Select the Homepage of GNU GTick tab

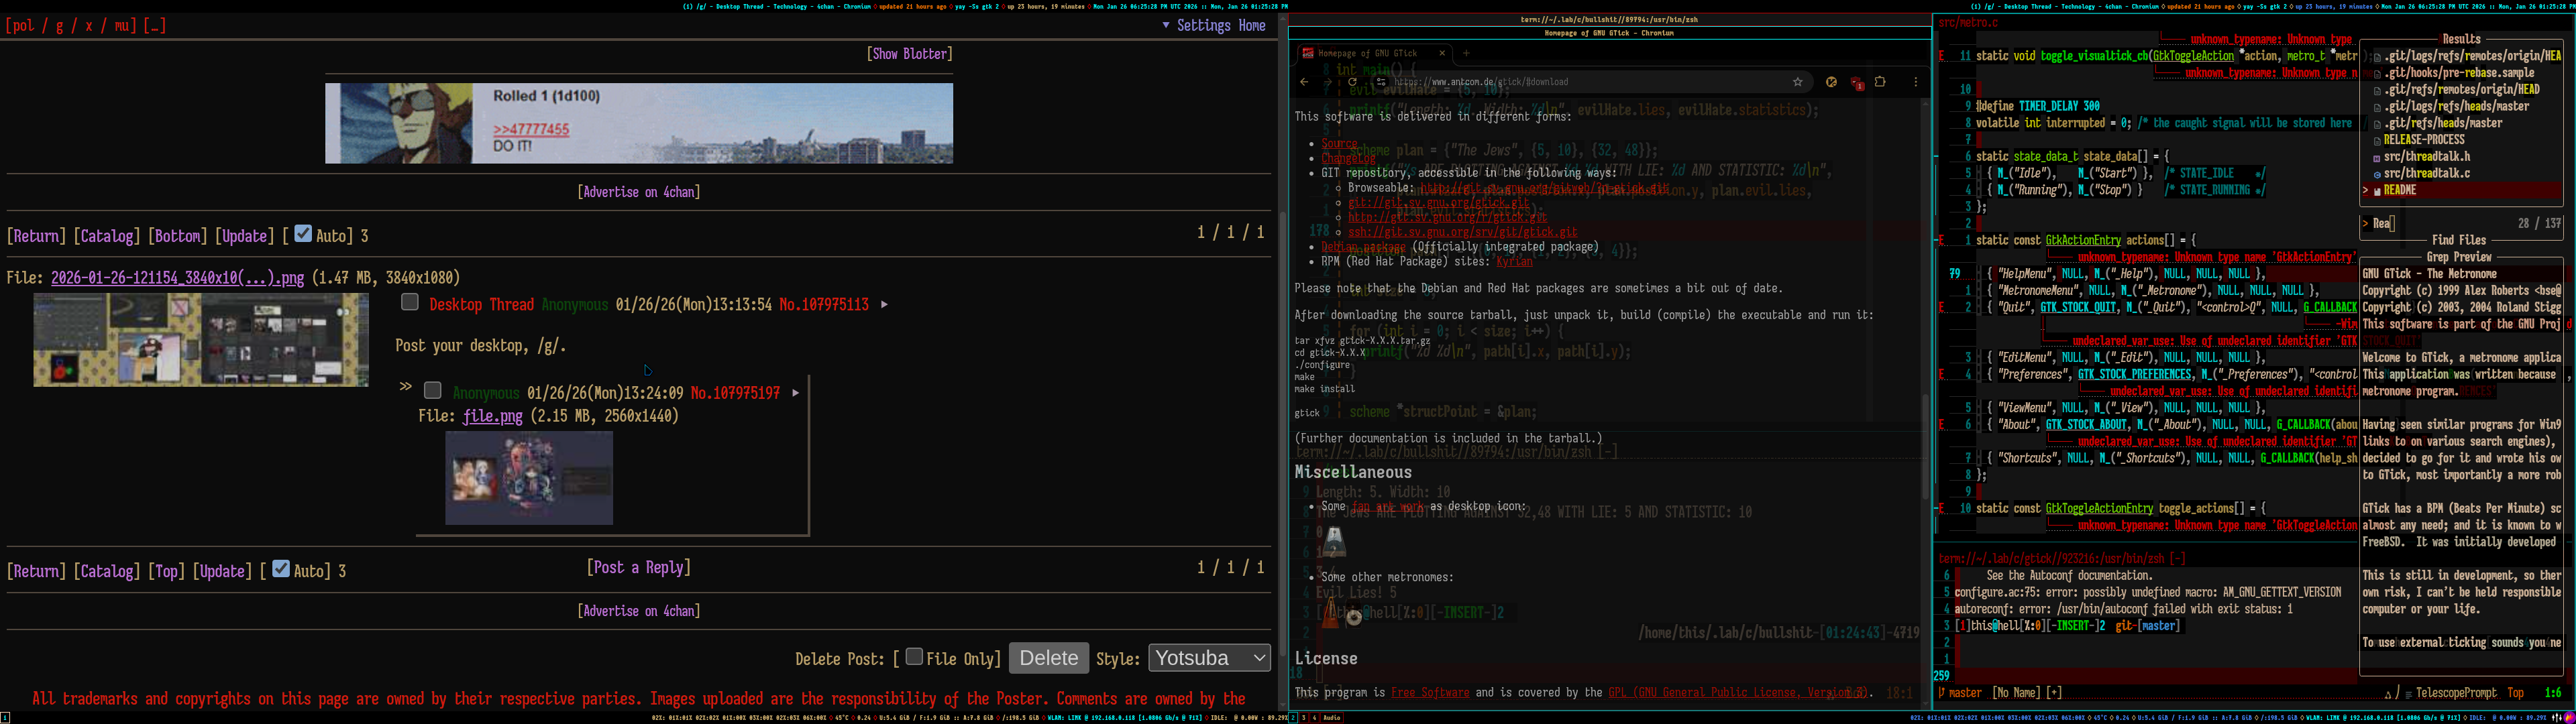(x=1367, y=53)
